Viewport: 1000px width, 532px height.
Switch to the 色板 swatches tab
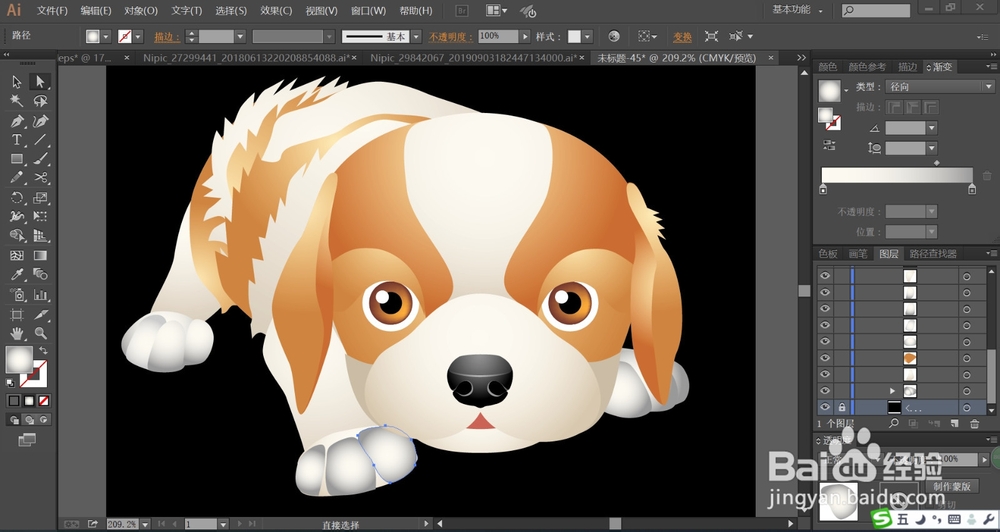[828, 254]
